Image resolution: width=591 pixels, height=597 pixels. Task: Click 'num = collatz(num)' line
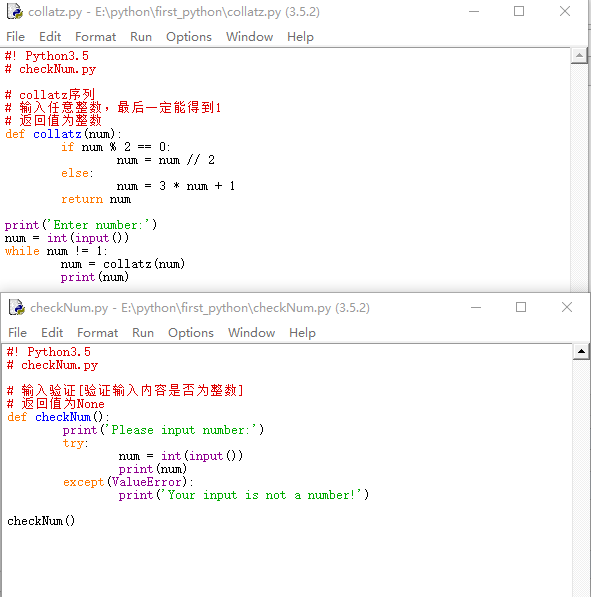[x=123, y=264]
